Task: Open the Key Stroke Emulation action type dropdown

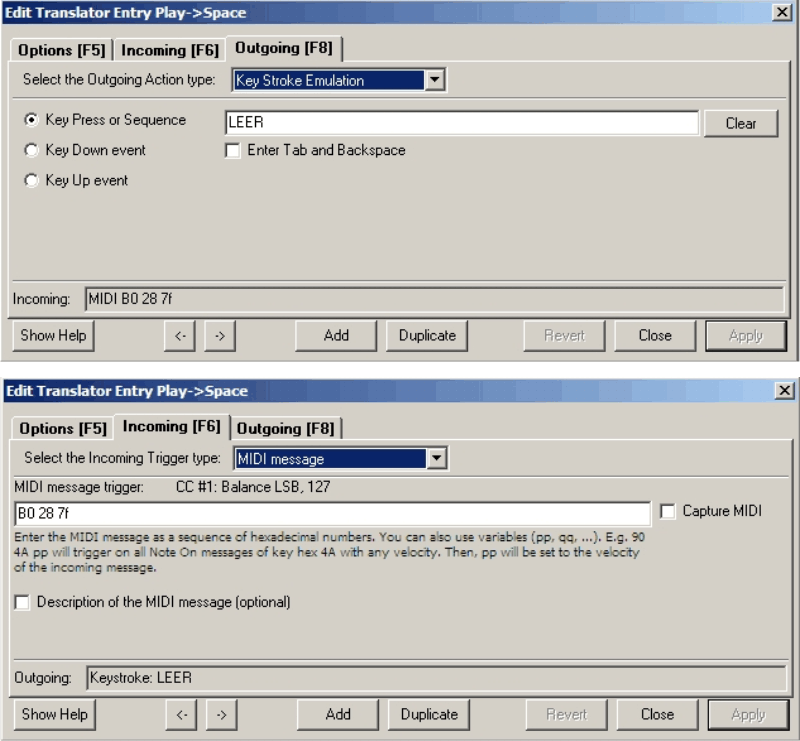Action: (x=434, y=80)
